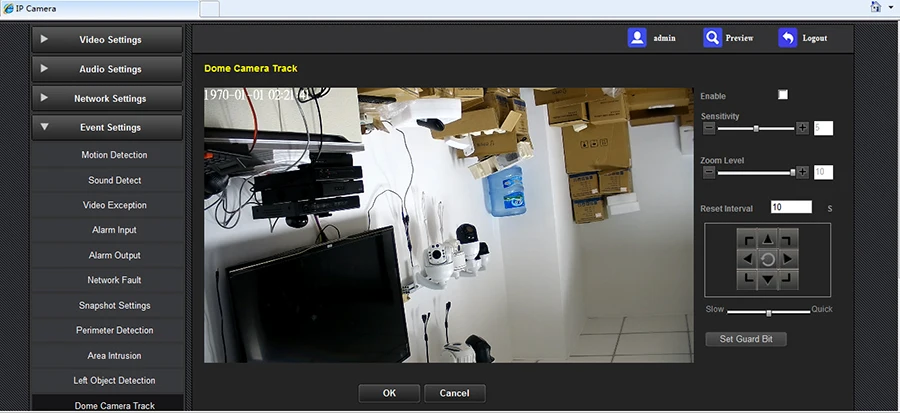Screen dimensions: 900x413
Task: Increase Sensitivity with plus button
Action: (x=802, y=128)
